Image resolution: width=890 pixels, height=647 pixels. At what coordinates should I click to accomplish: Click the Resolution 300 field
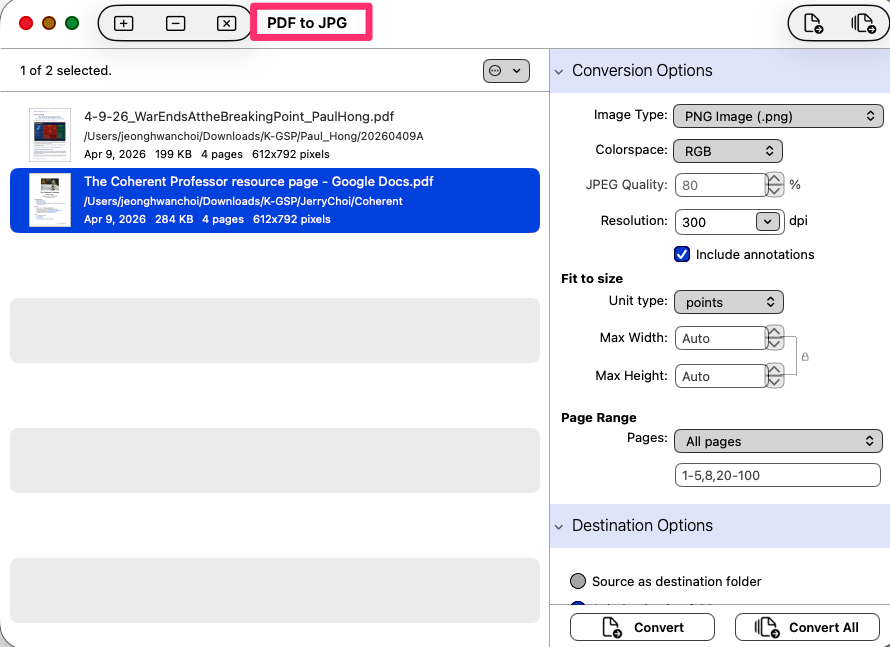[715, 222]
